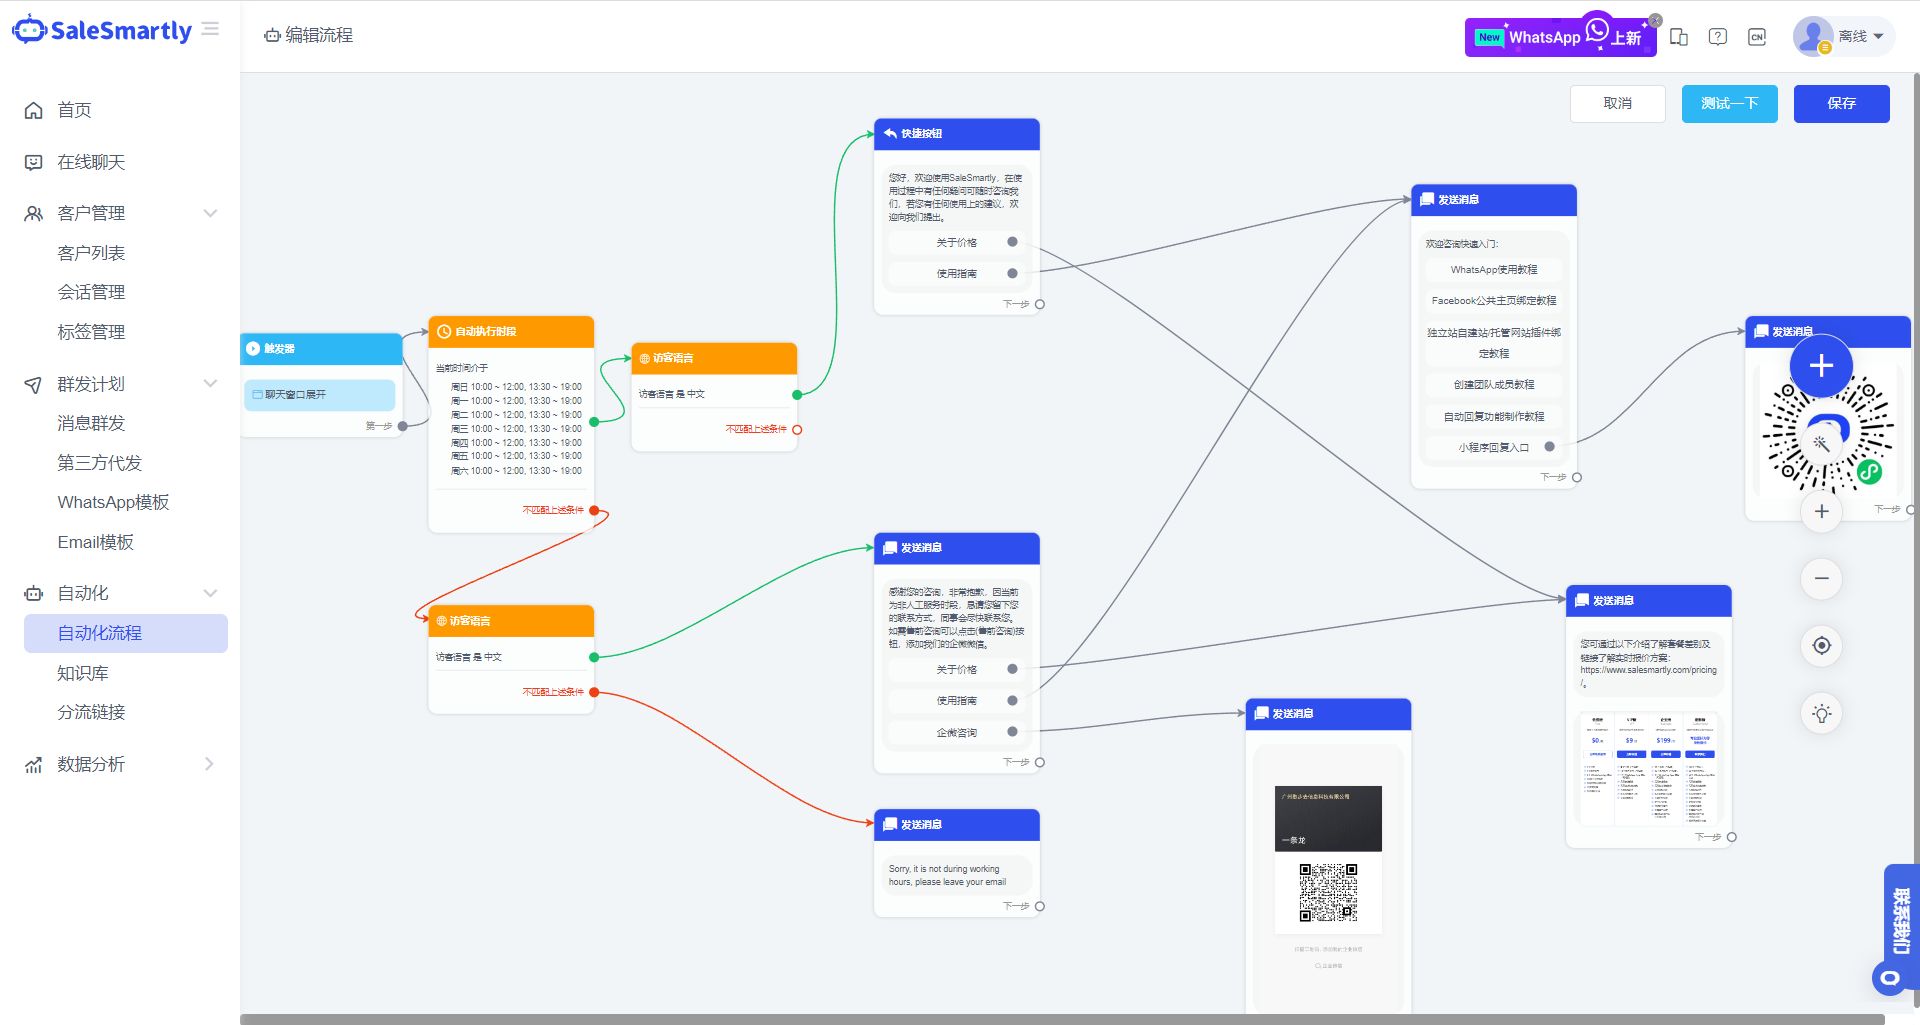The height and width of the screenshot is (1025, 1920).
Task: Click the 群发计划 paper plane icon
Action: [x=34, y=384]
